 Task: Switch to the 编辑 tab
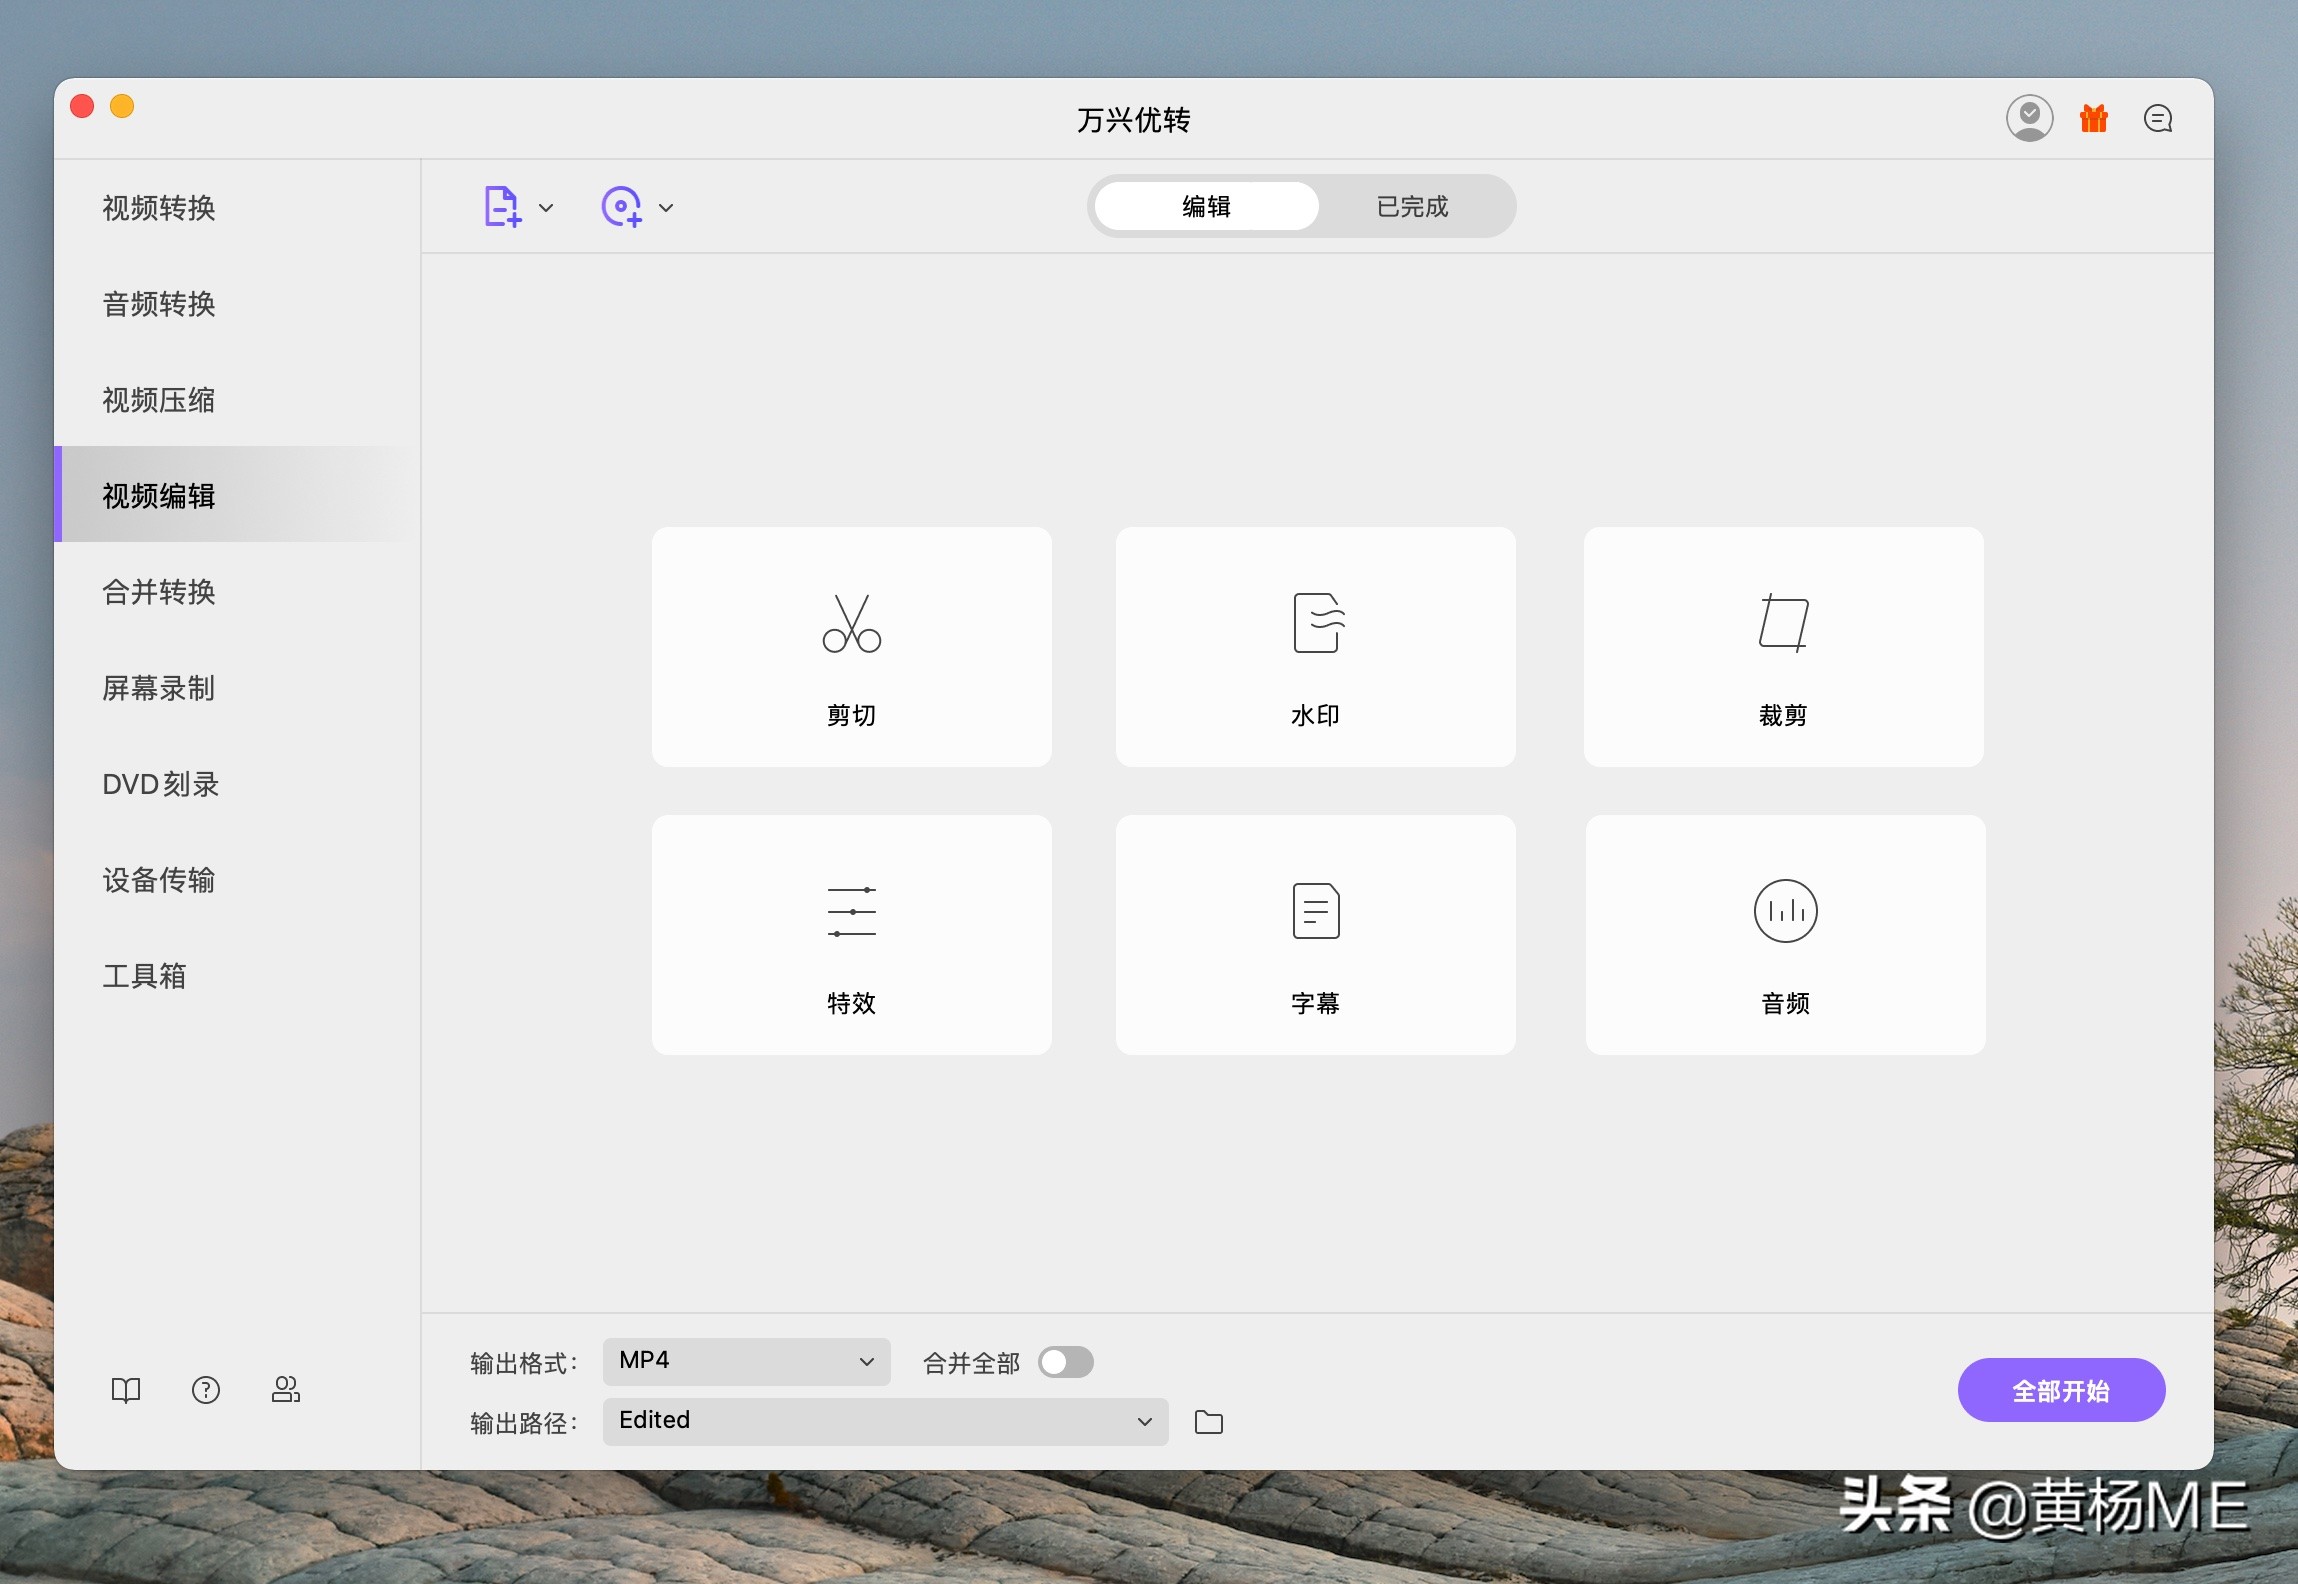pyautogui.click(x=1206, y=206)
